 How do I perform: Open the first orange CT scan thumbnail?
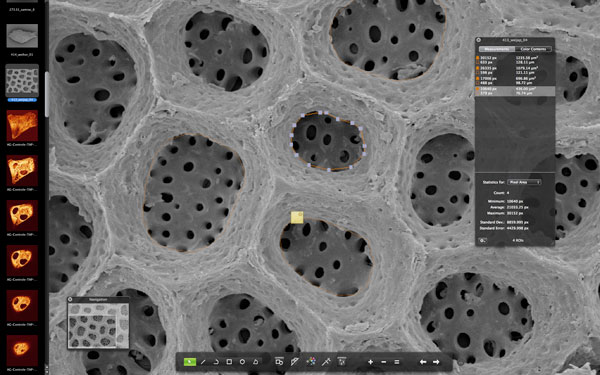(22, 126)
